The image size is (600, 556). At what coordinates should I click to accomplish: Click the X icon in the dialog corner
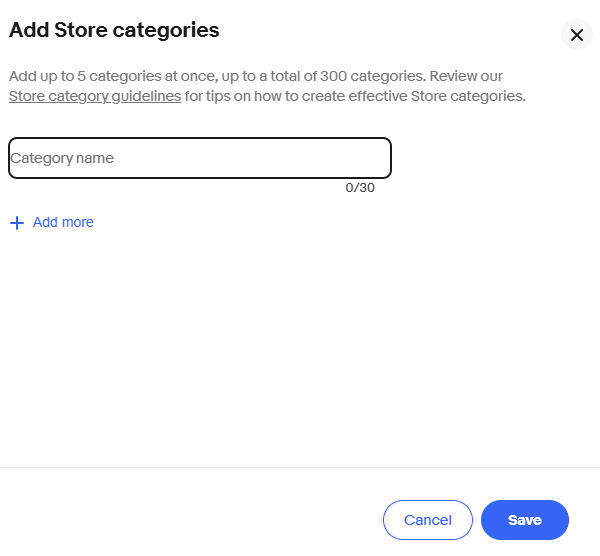(x=576, y=35)
